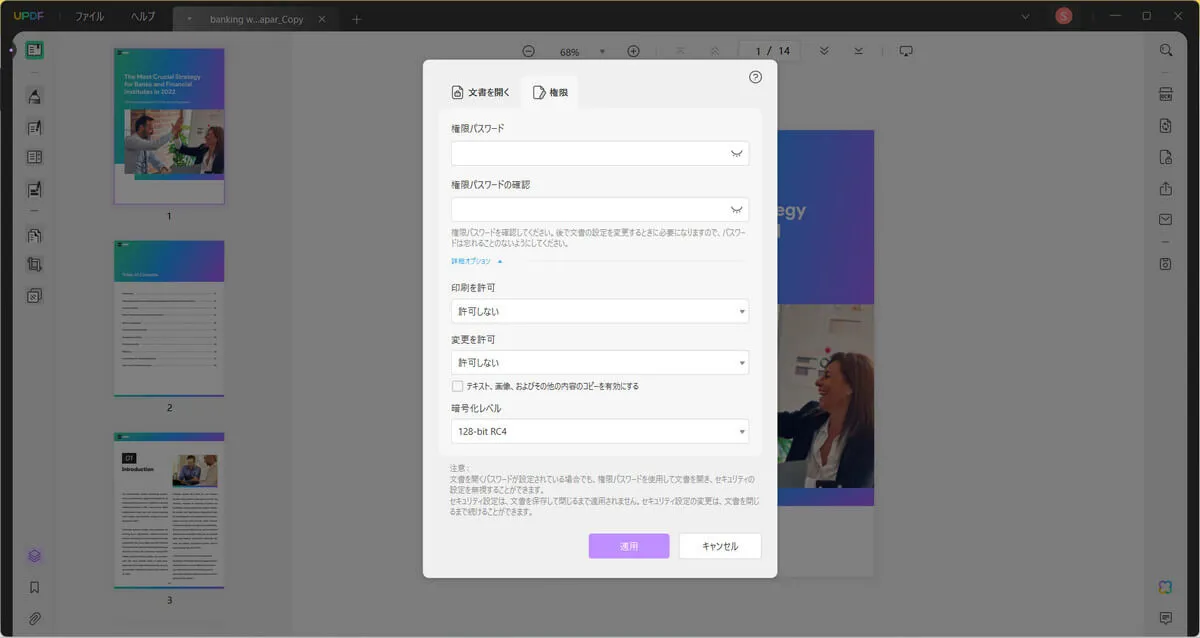Select the banking document tab
Screen dimensions: 1200x638
[256, 19]
